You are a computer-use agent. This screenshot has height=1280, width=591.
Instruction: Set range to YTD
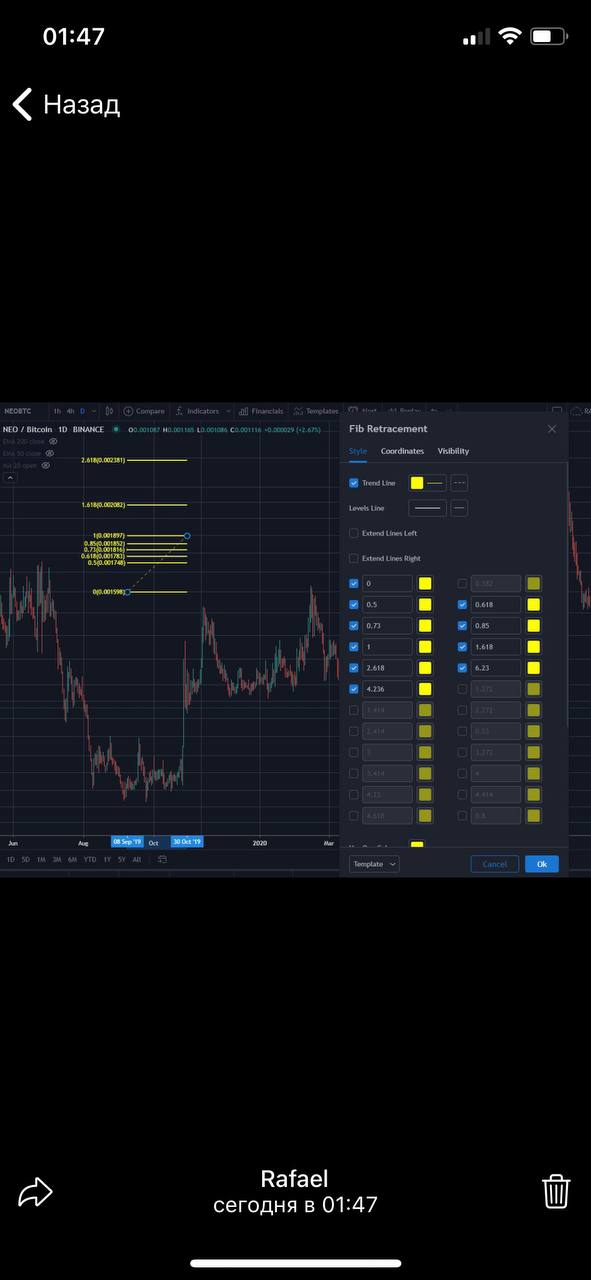click(90, 859)
